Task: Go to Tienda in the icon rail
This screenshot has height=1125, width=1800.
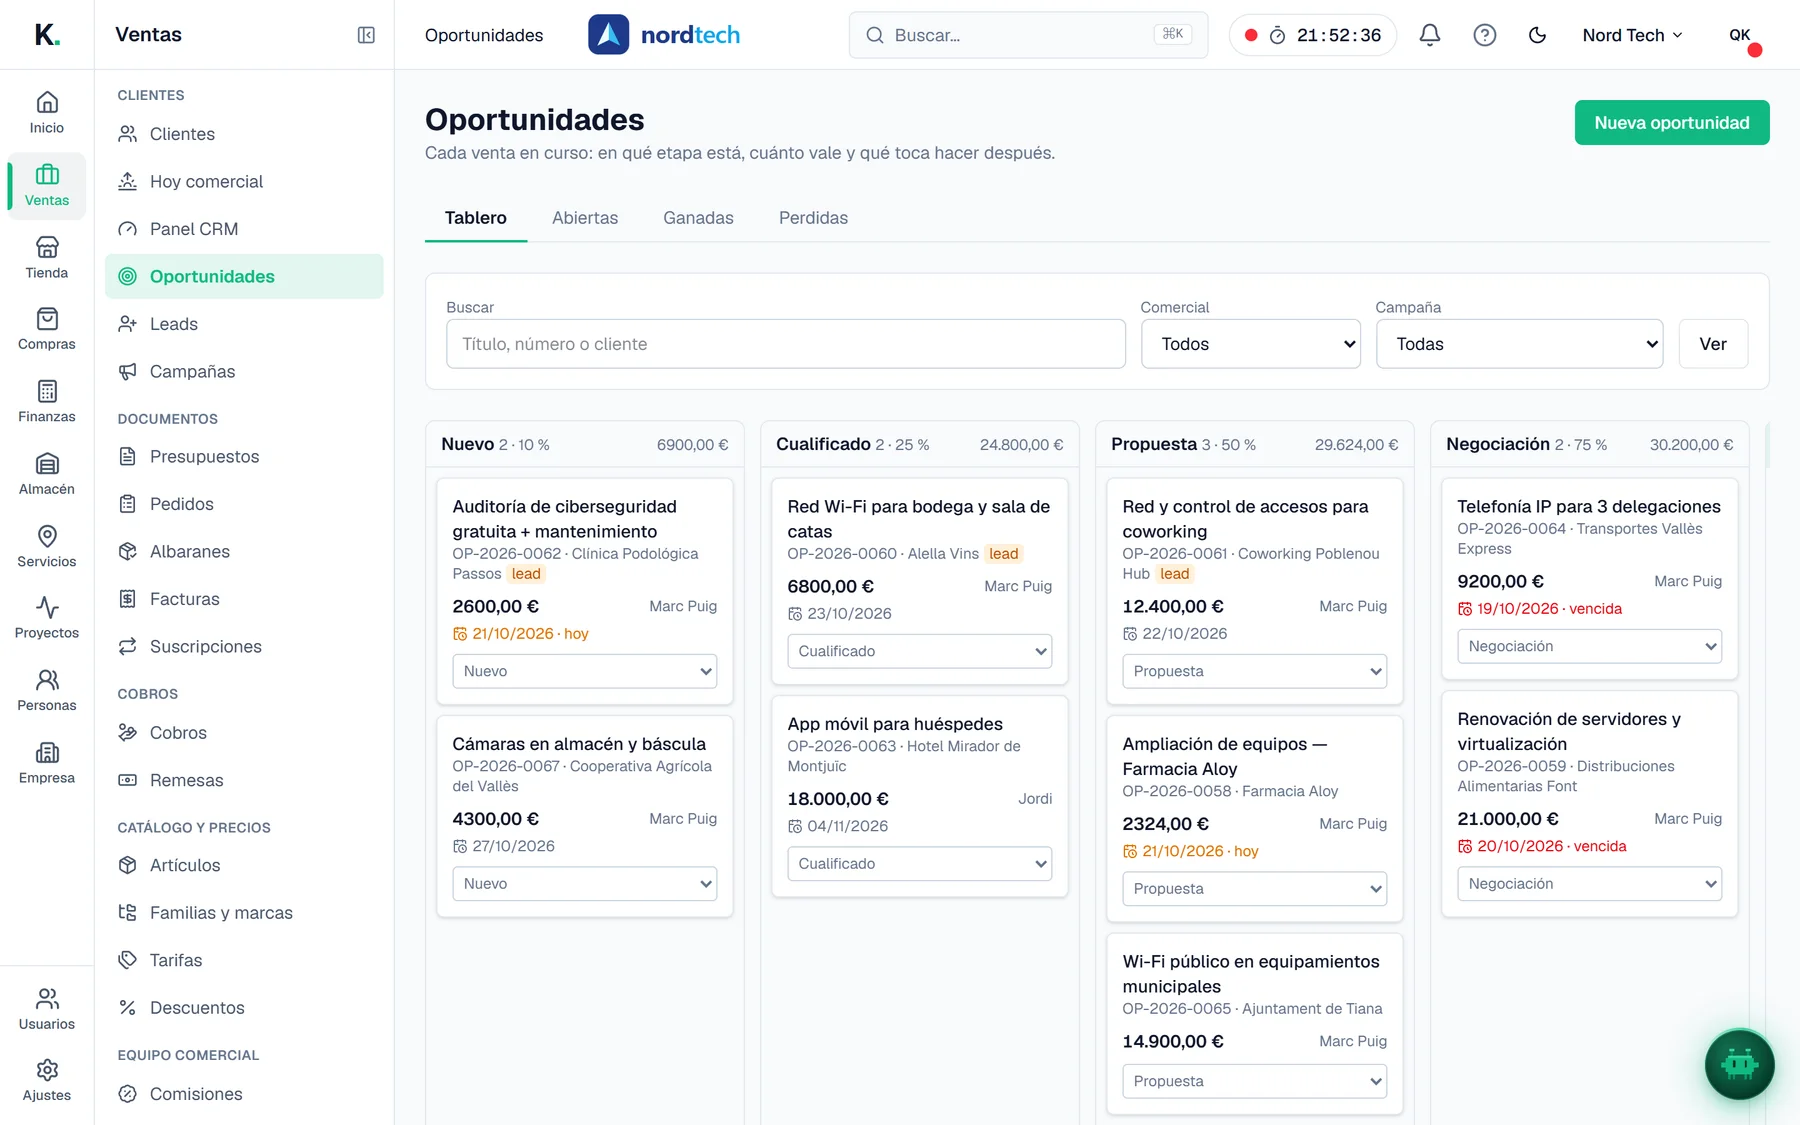Action: coord(47,257)
